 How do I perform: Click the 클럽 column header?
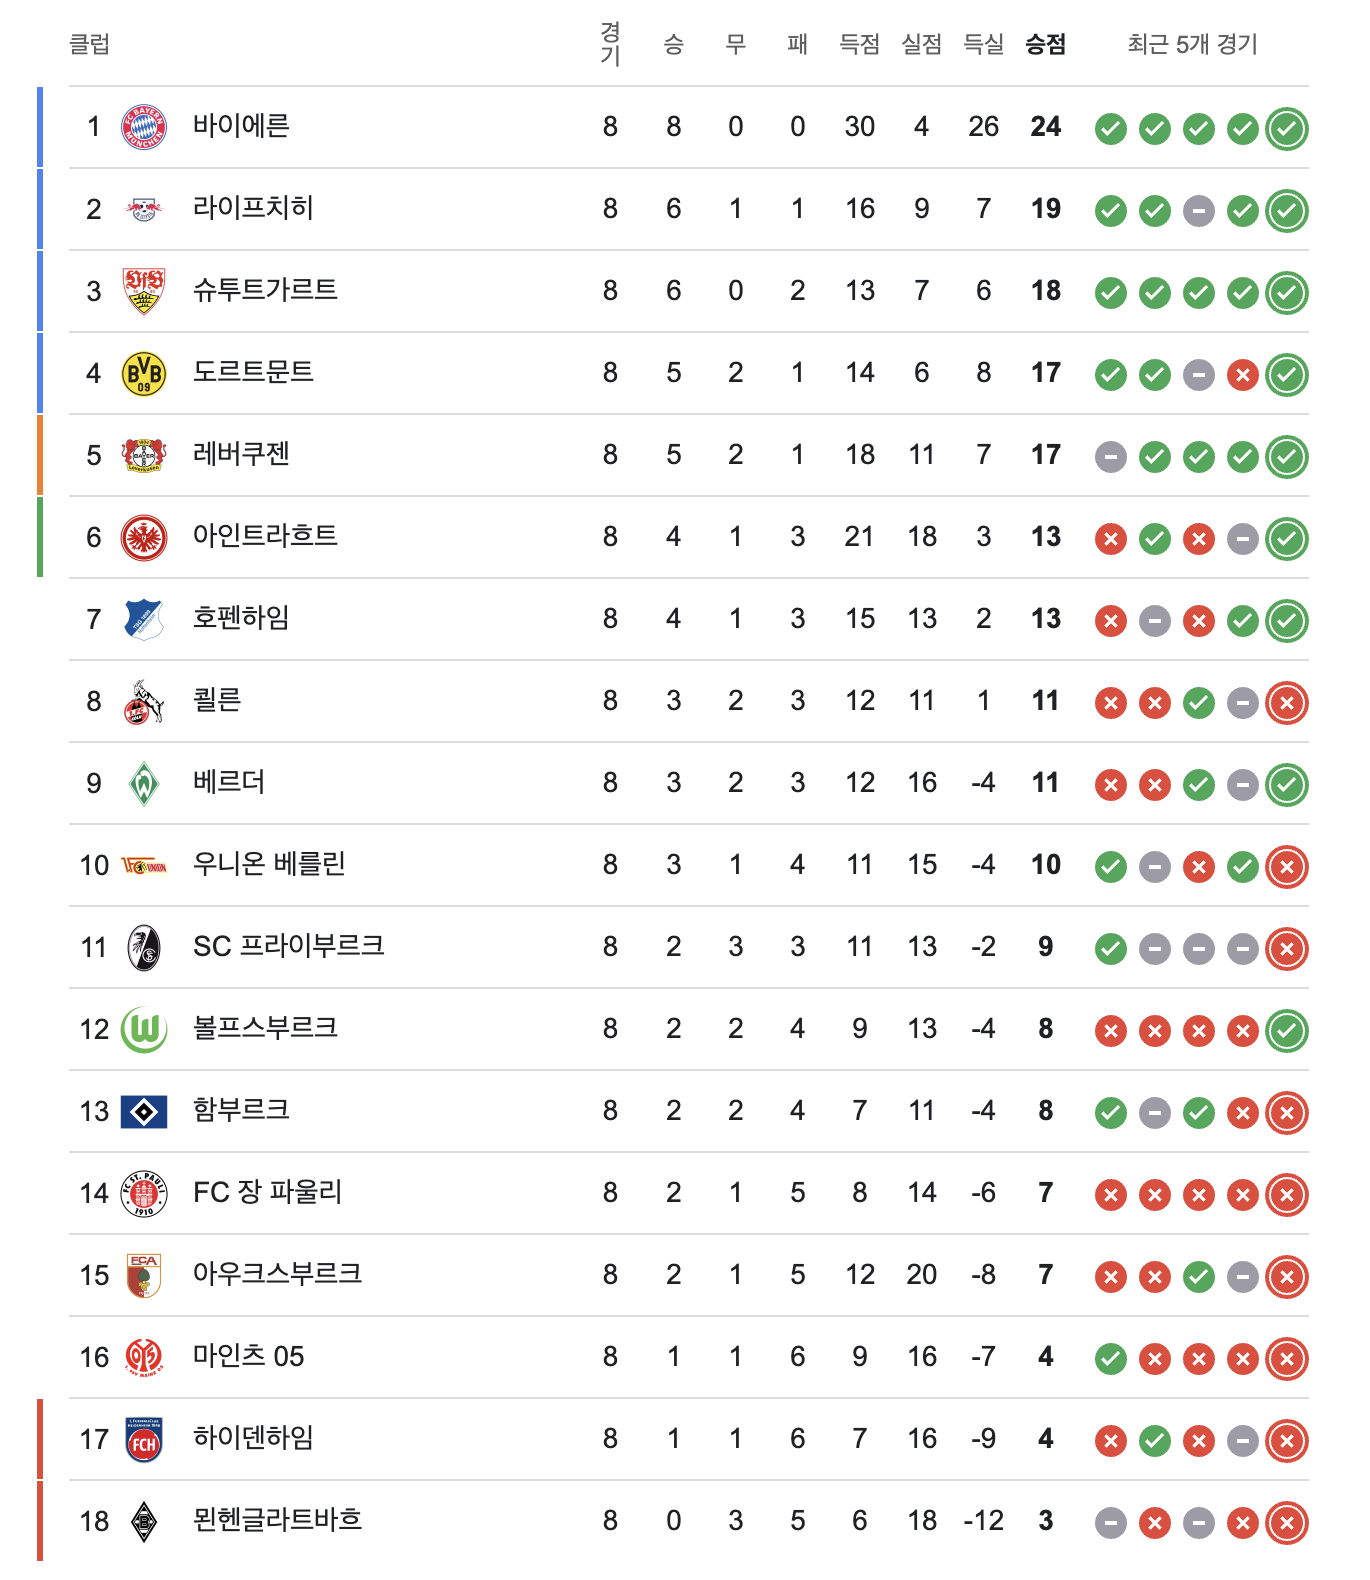(x=89, y=44)
